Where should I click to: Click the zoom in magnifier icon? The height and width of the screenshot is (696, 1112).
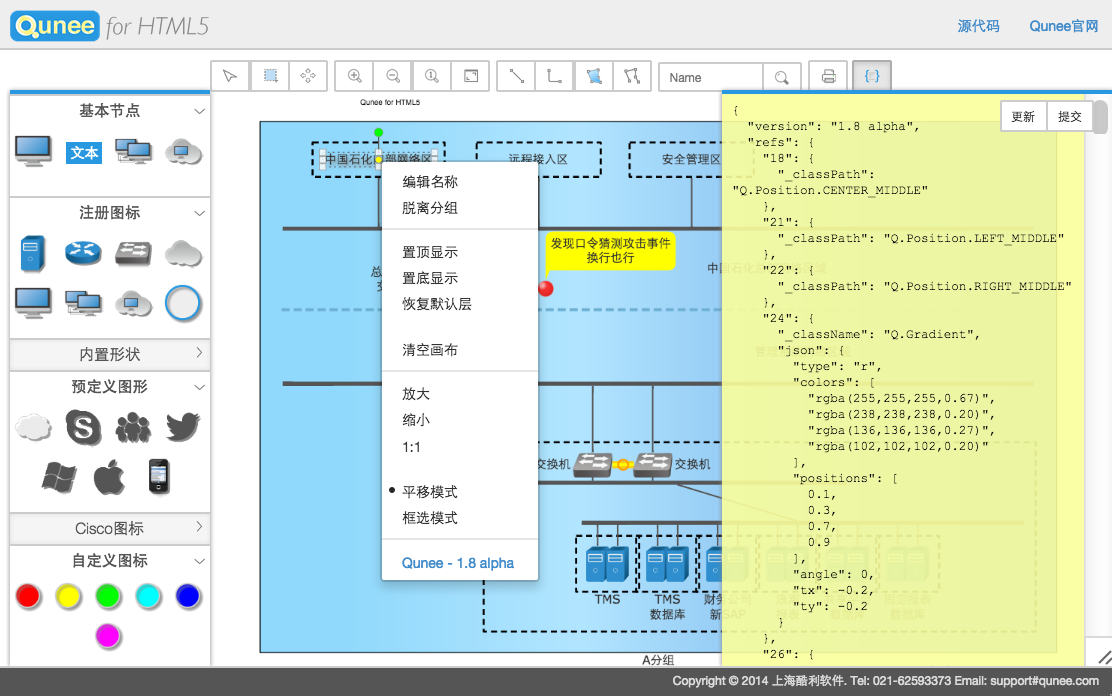355,76
